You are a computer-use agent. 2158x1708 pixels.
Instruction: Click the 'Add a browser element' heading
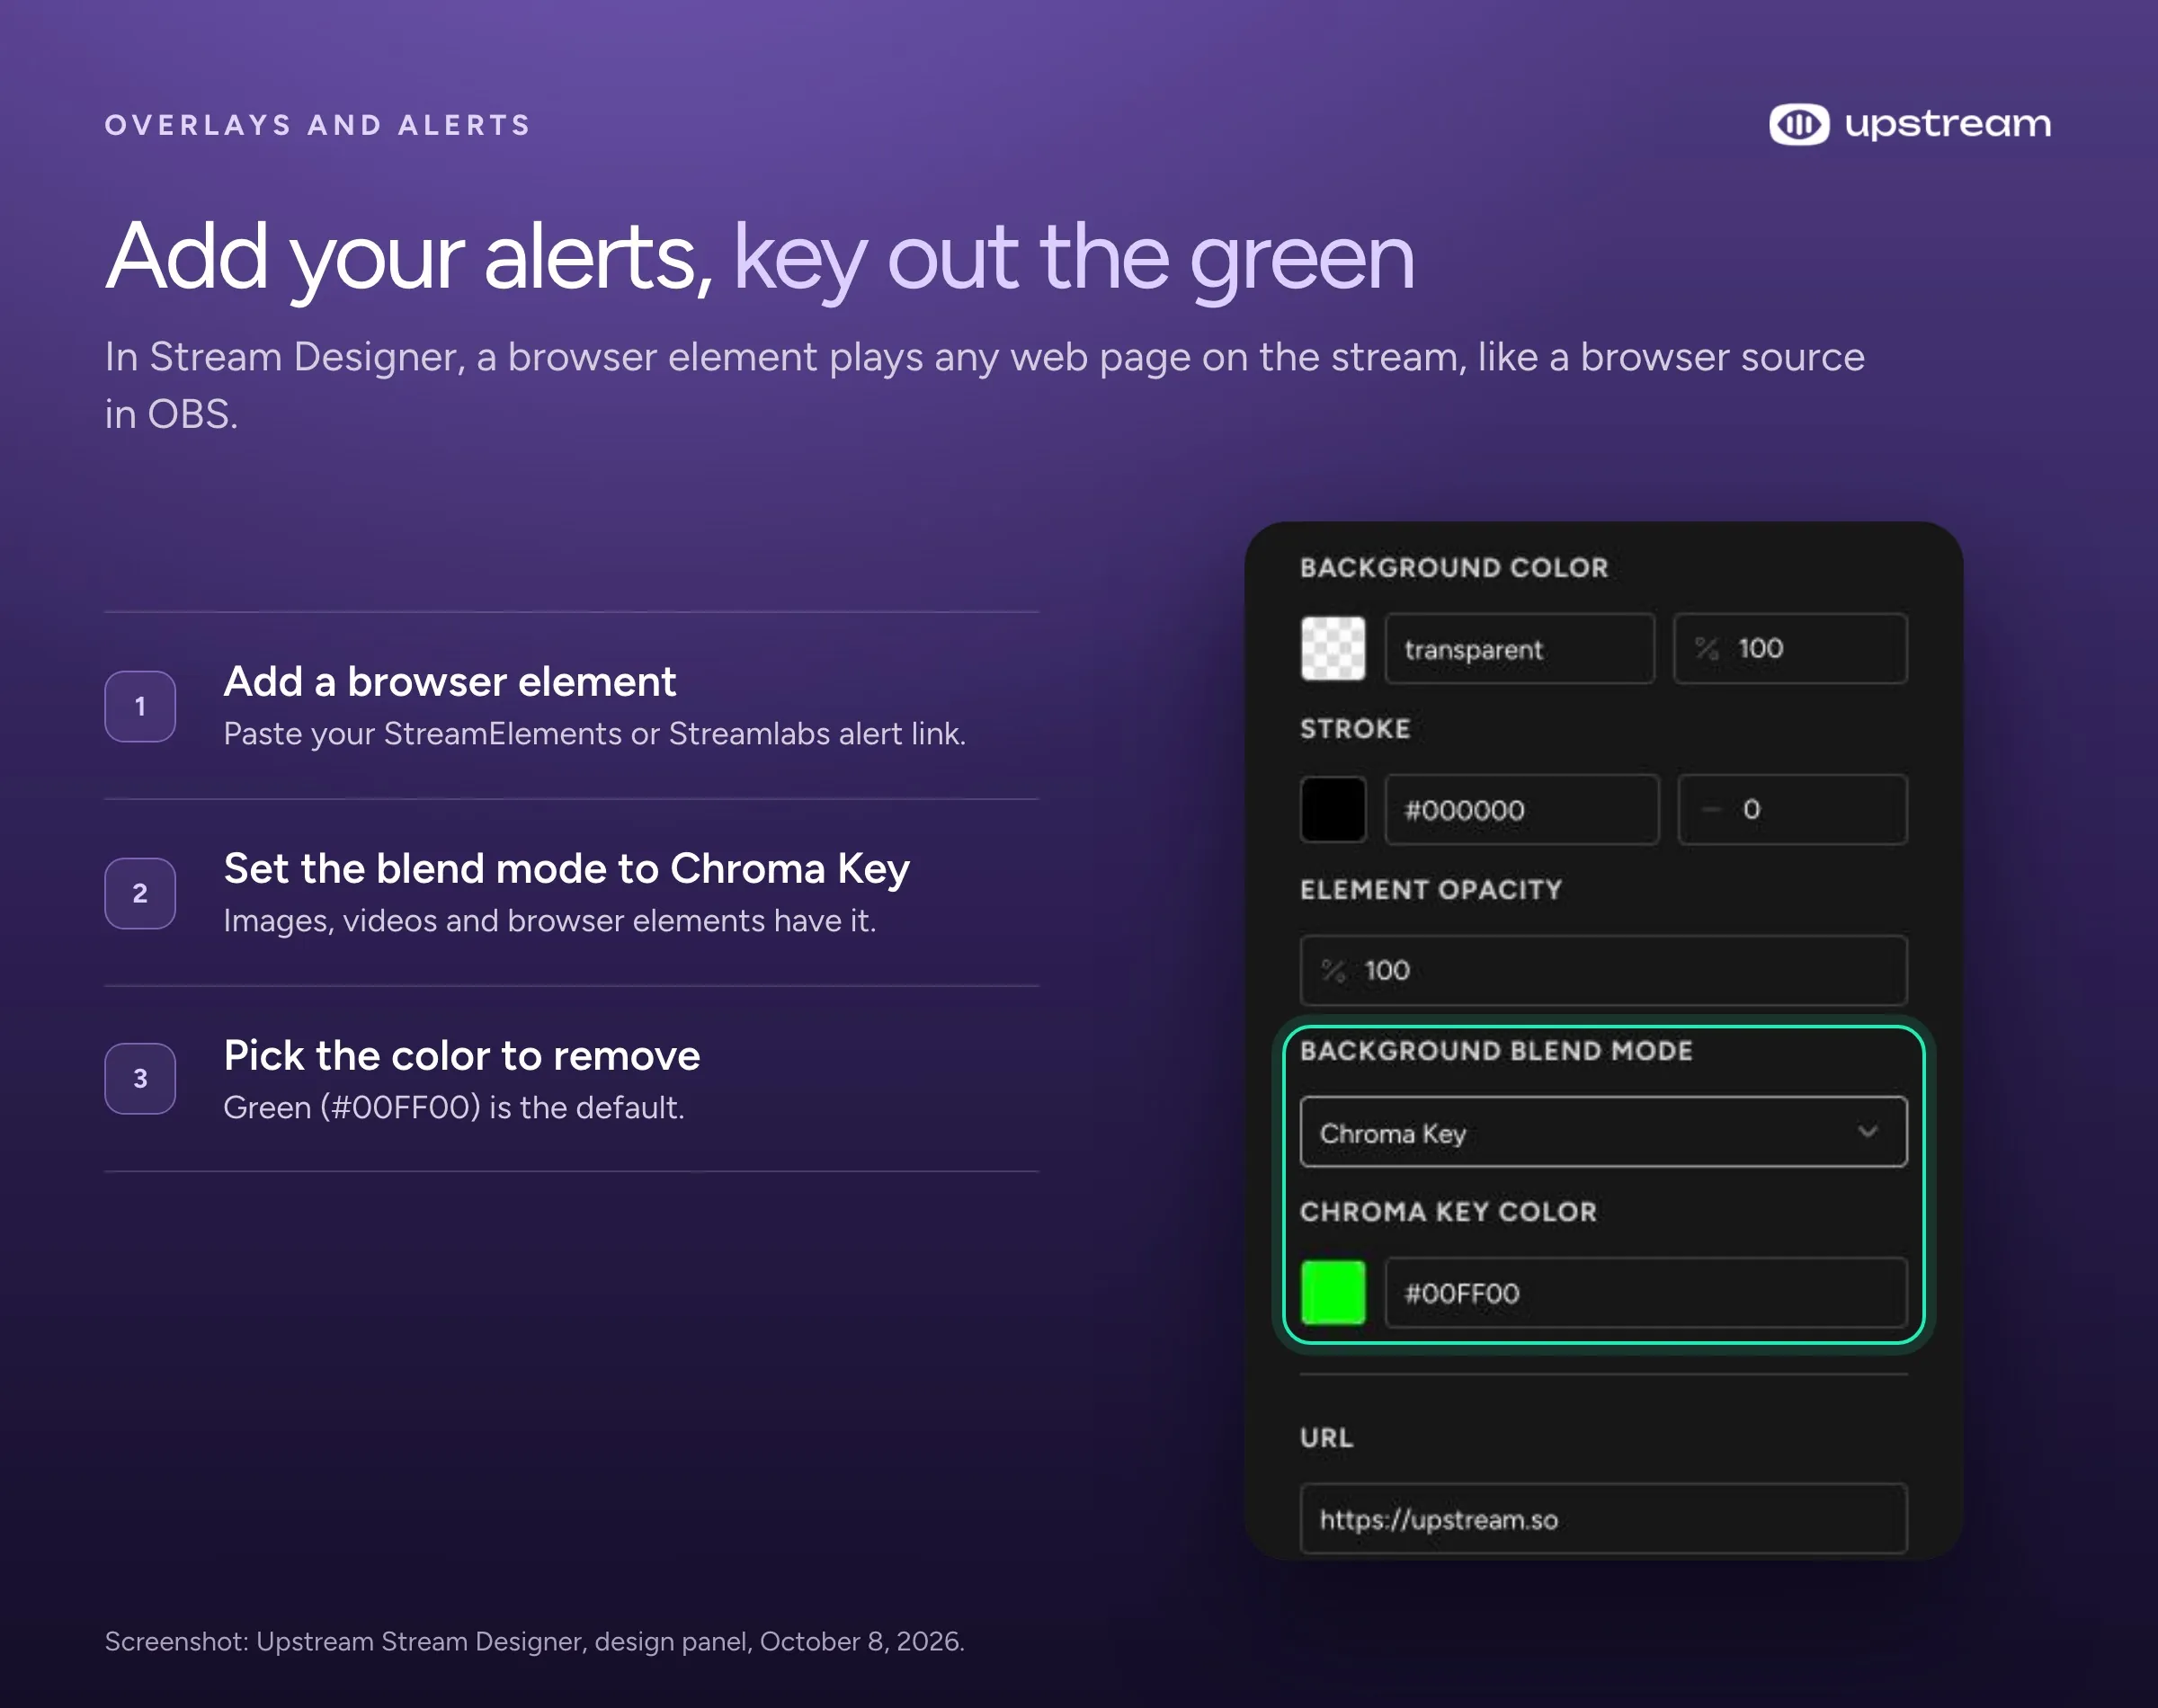click(x=449, y=681)
